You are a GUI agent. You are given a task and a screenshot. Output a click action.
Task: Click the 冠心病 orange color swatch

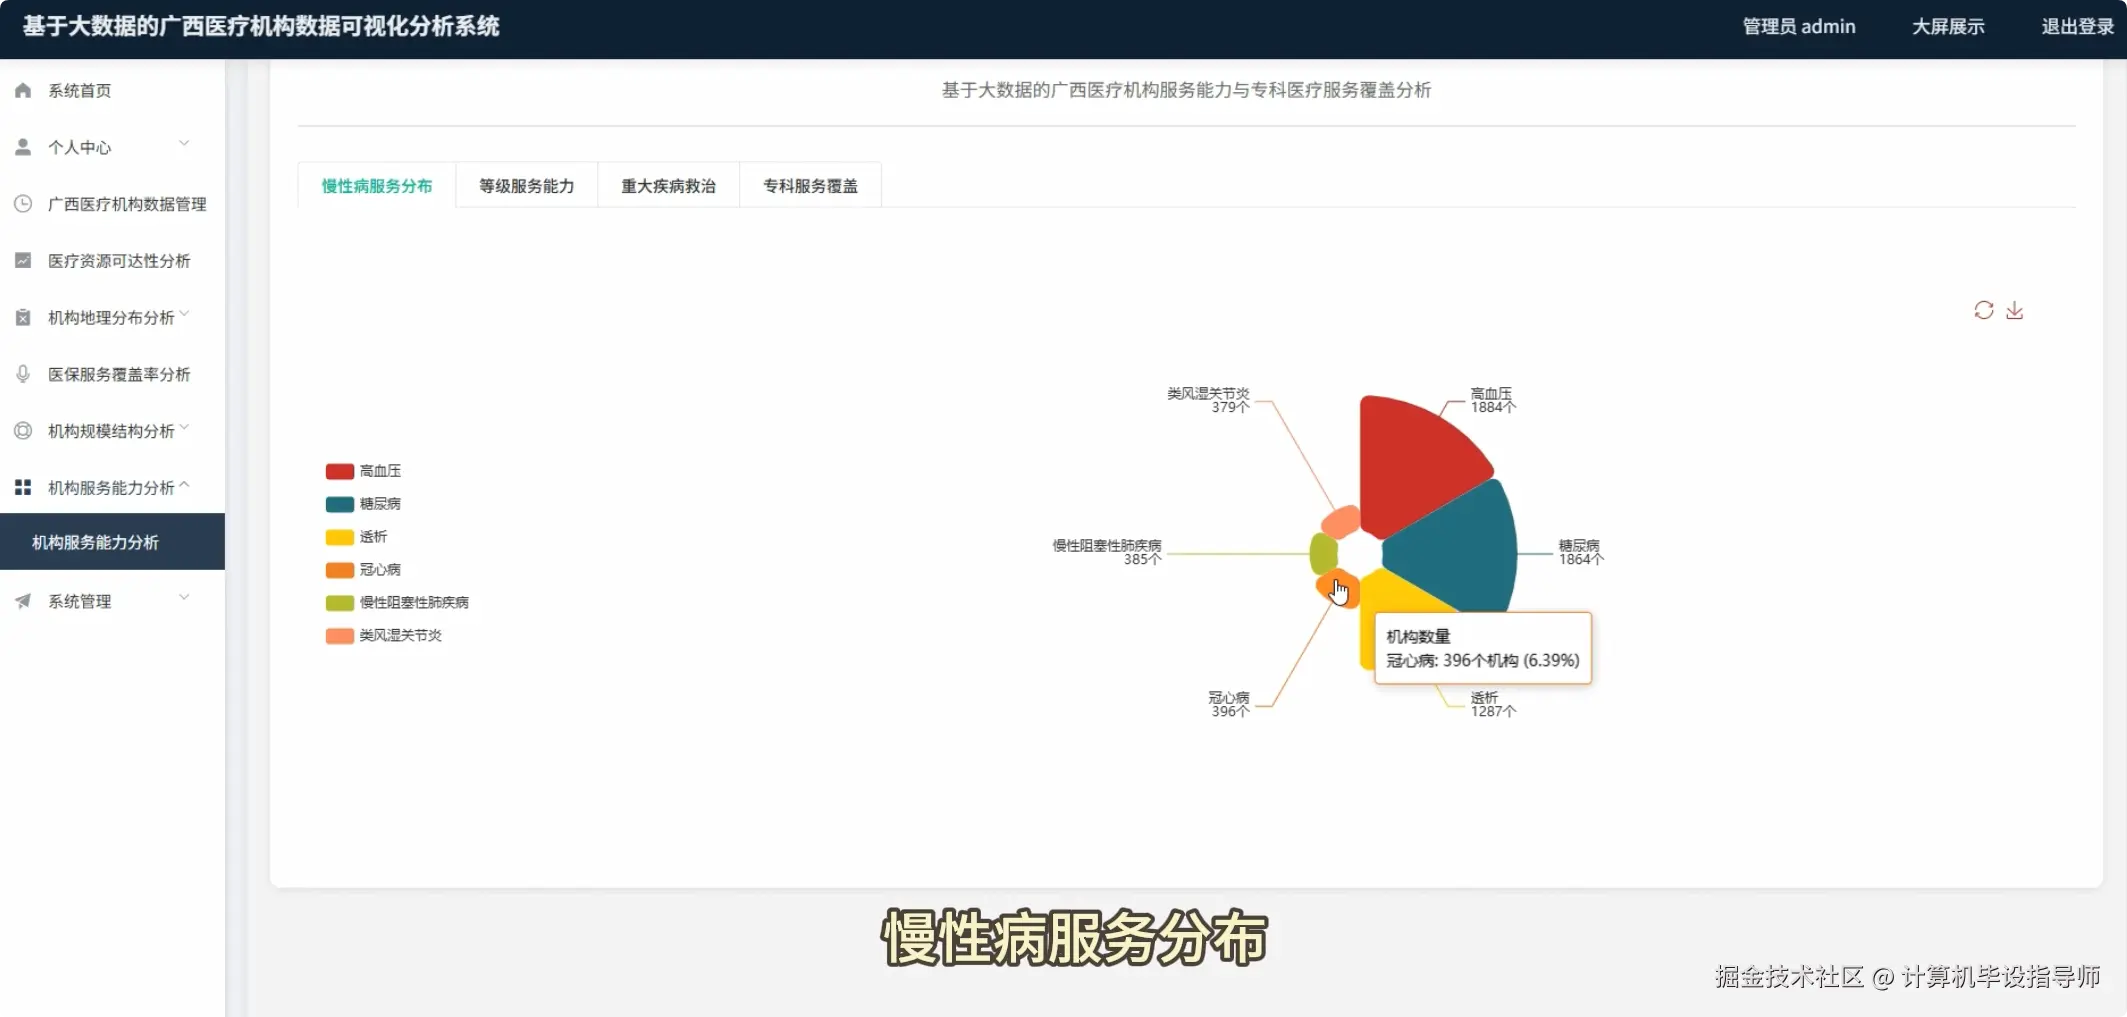338,569
